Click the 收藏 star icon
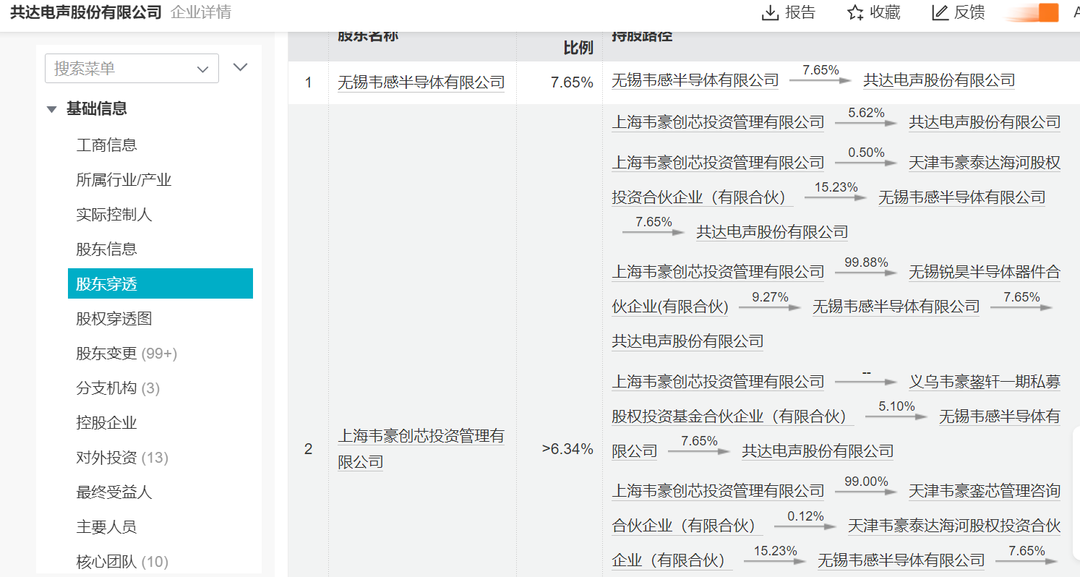Viewport: 1080px width, 577px height. coord(855,12)
